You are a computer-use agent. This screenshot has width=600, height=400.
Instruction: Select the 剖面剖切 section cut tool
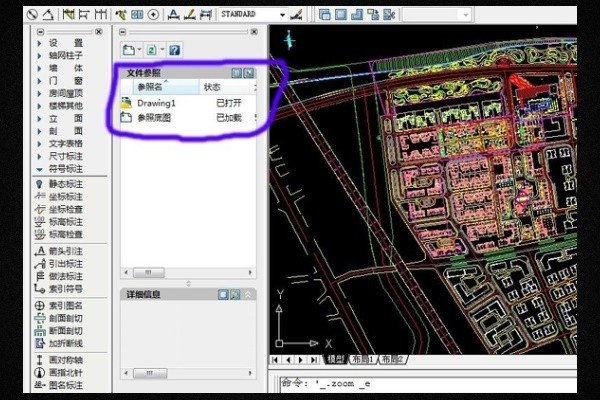pos(68,317)
